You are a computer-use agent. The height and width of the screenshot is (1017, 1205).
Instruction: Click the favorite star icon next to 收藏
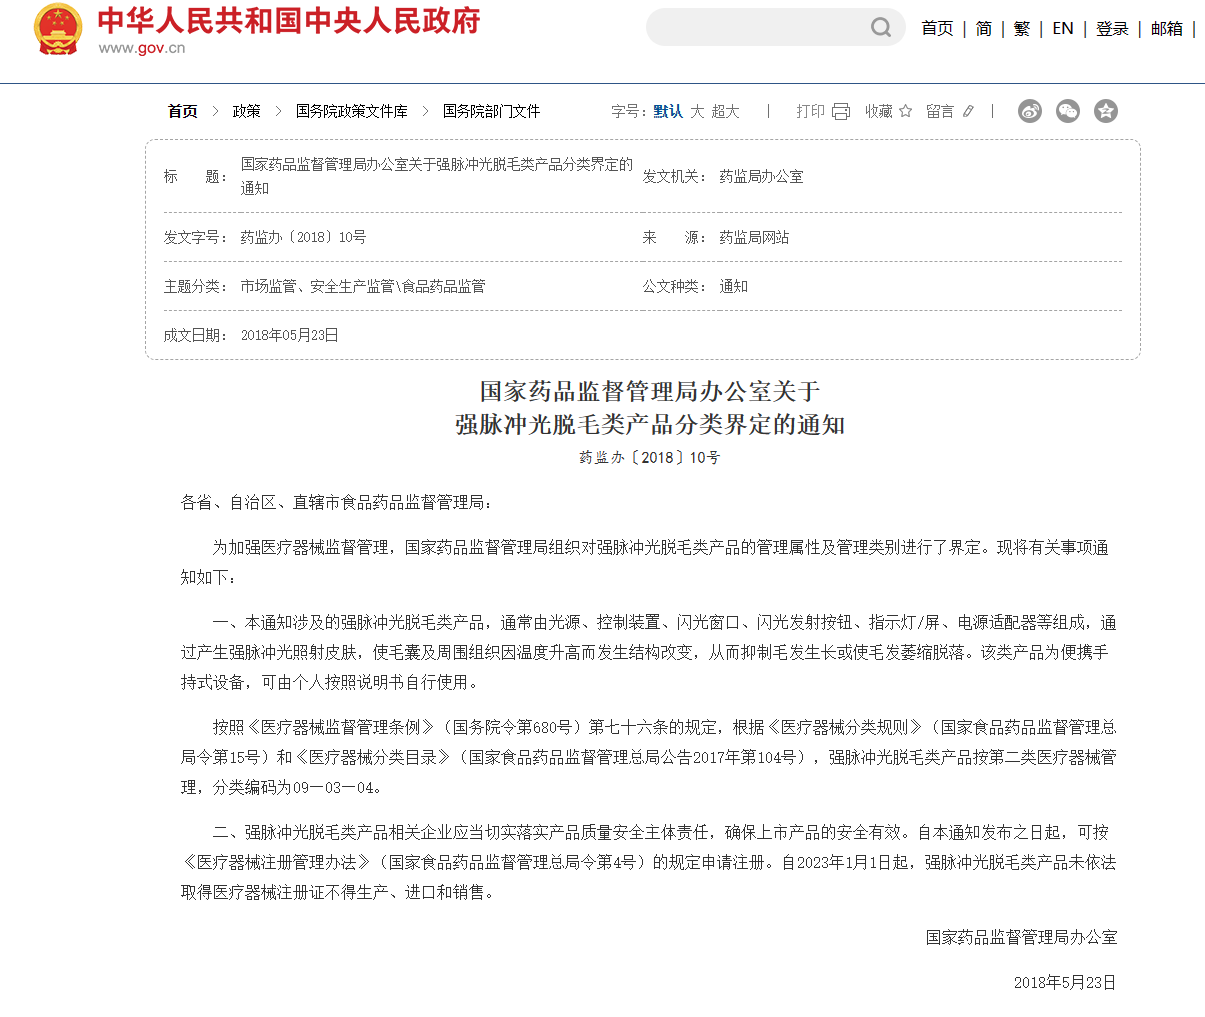pos(905,111)
